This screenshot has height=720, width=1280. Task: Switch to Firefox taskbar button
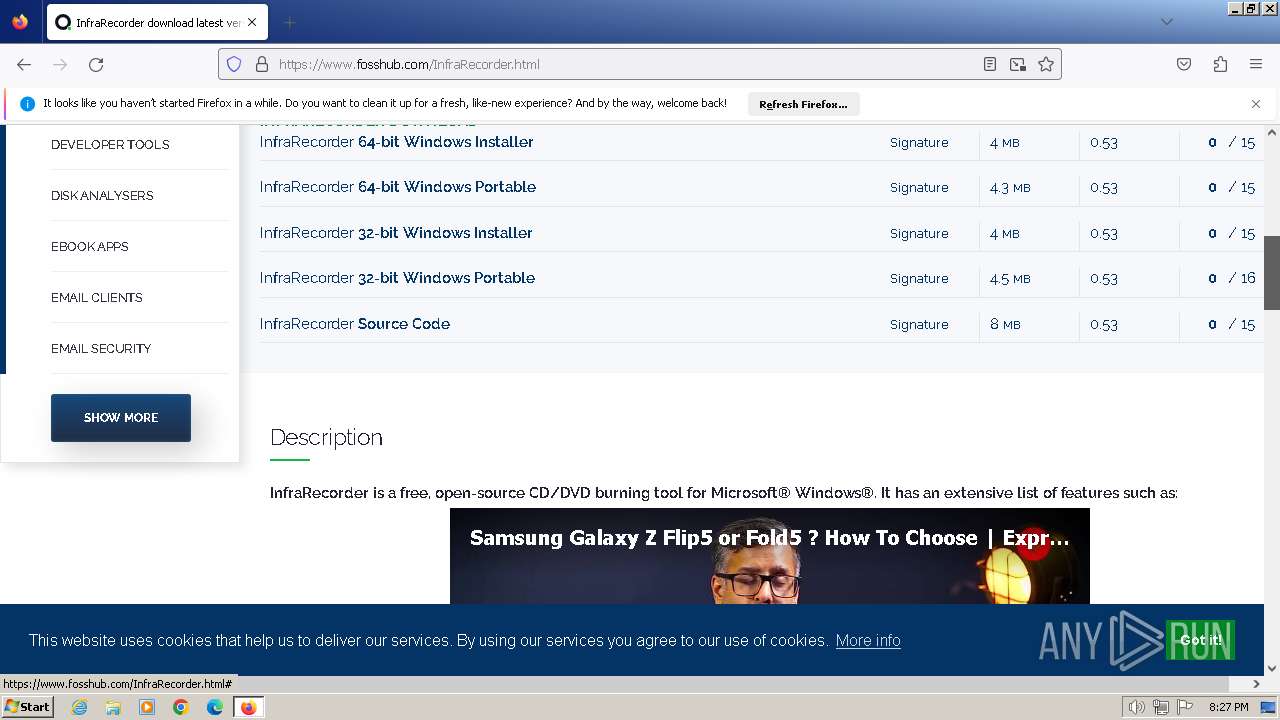248,707
